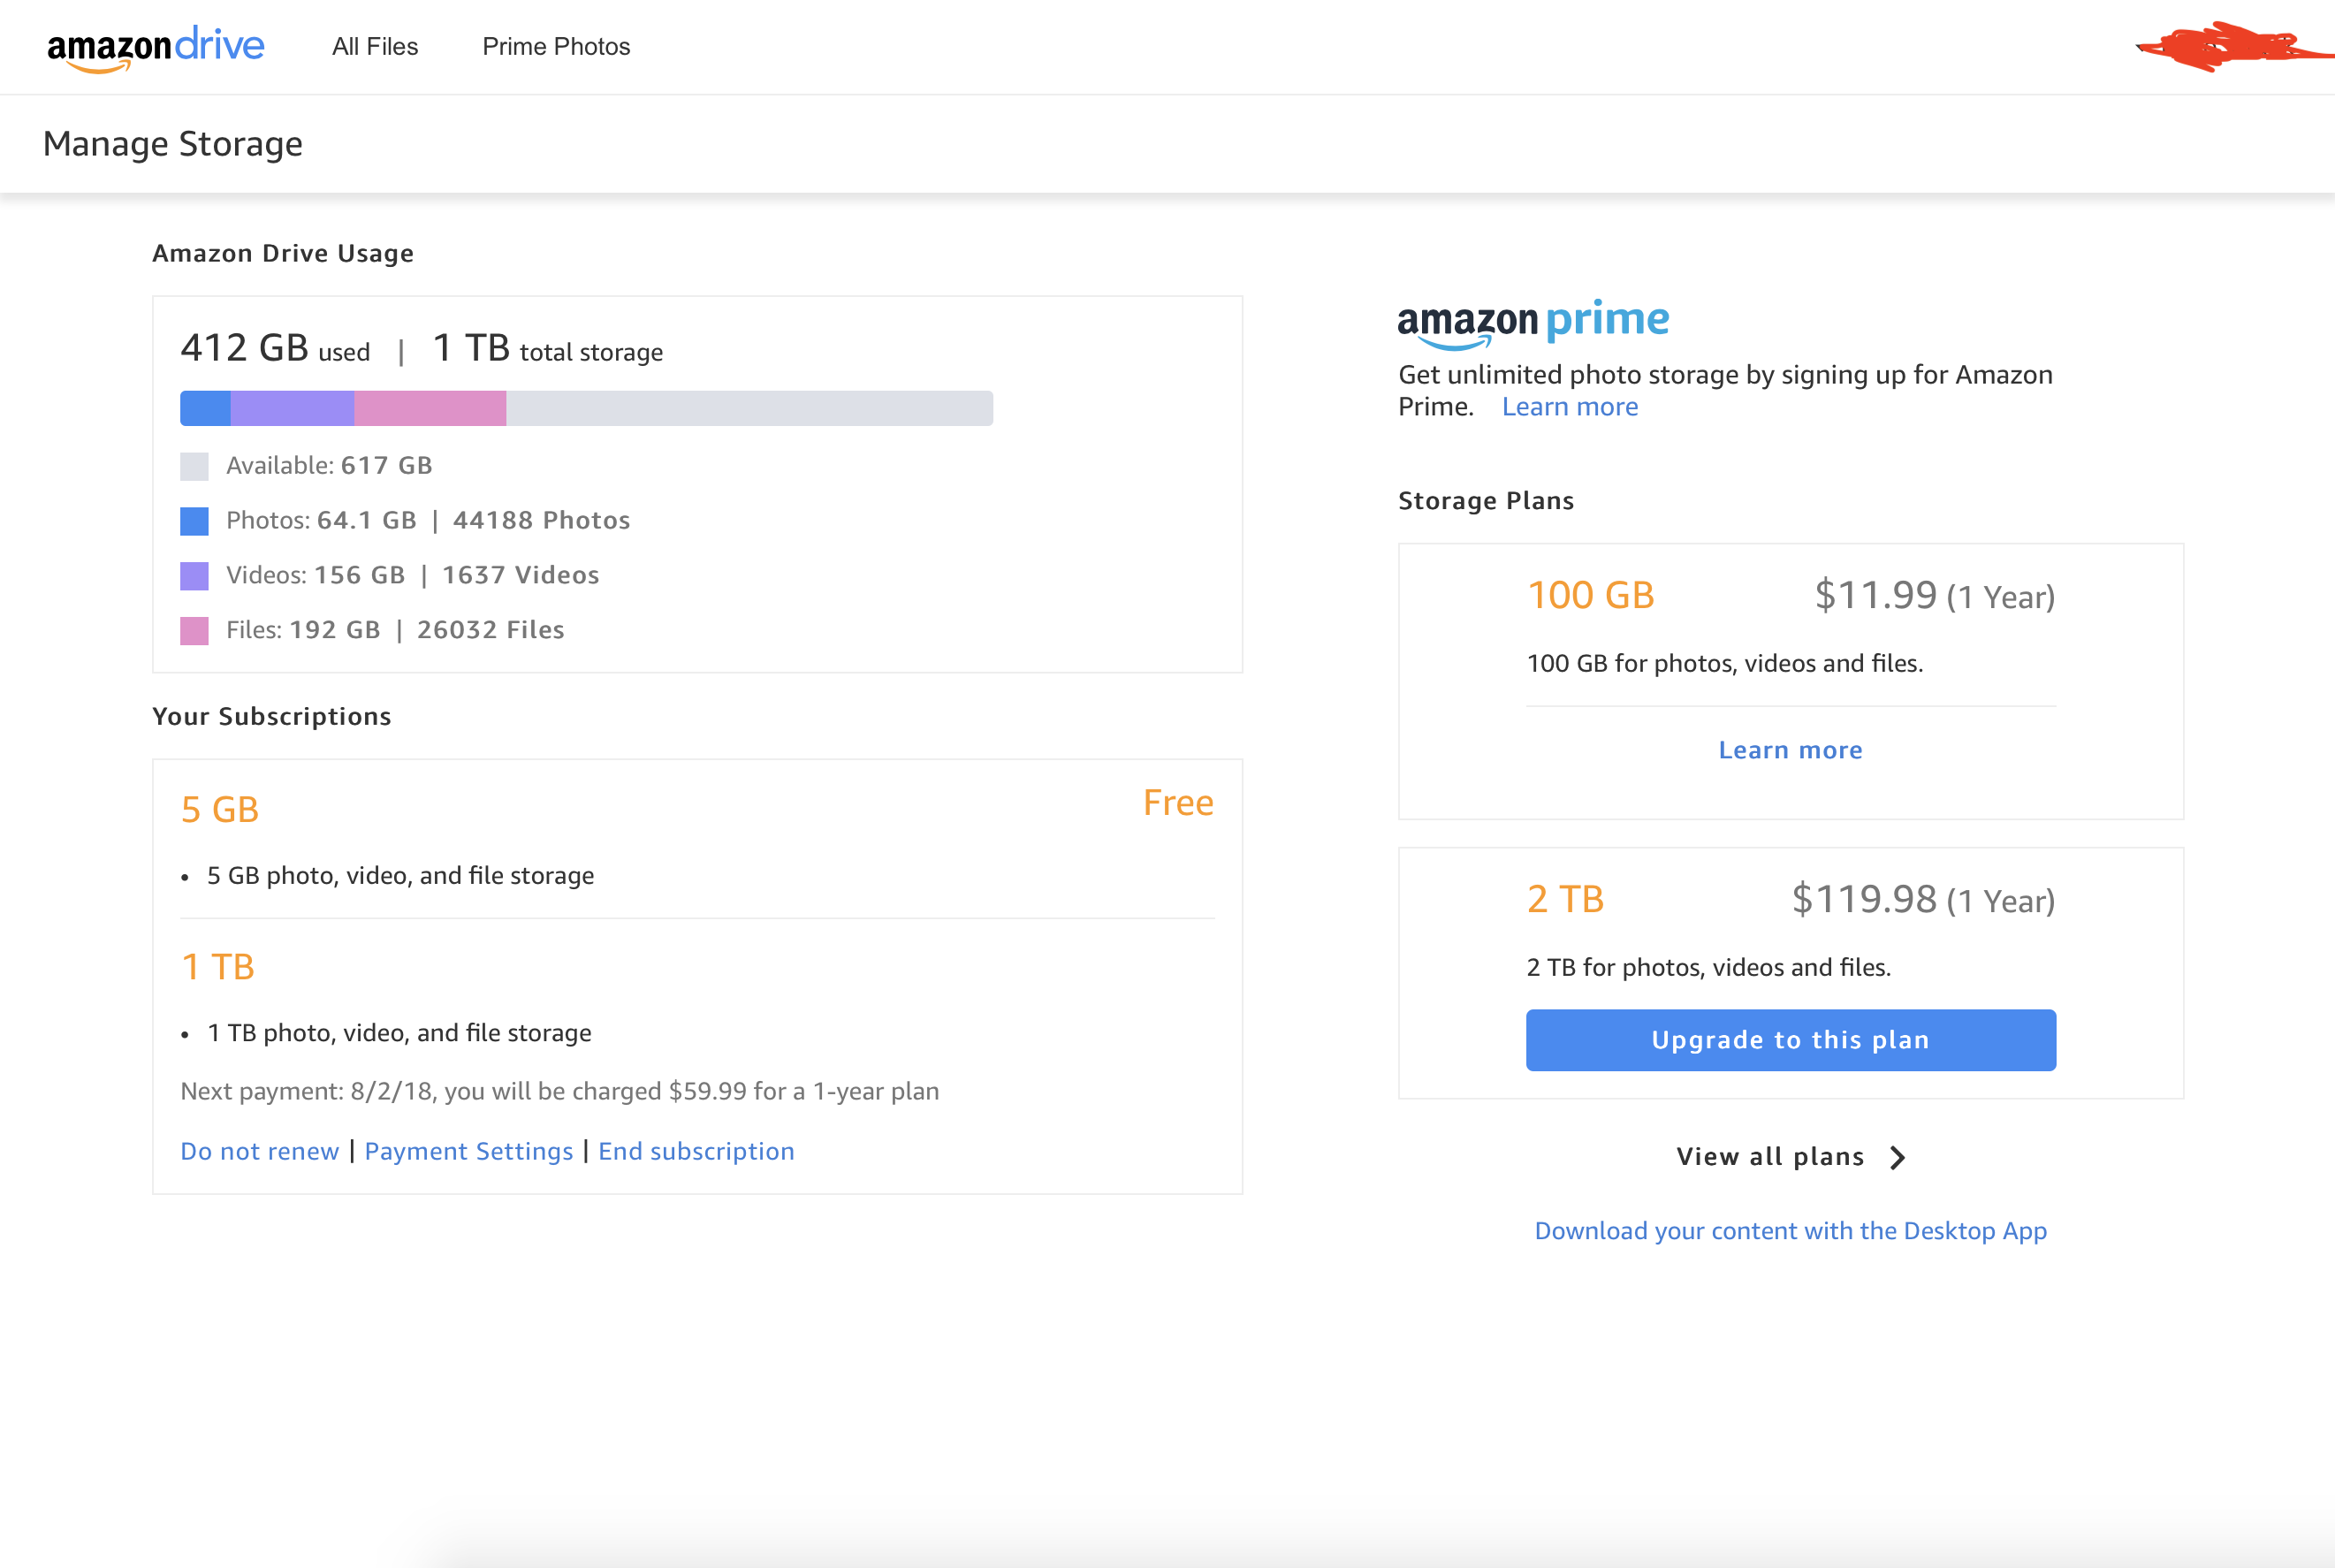Click the chevron arrow beside View all plans
Viewport: 2335px width, 1568px height.
tap(1897, 1157)
